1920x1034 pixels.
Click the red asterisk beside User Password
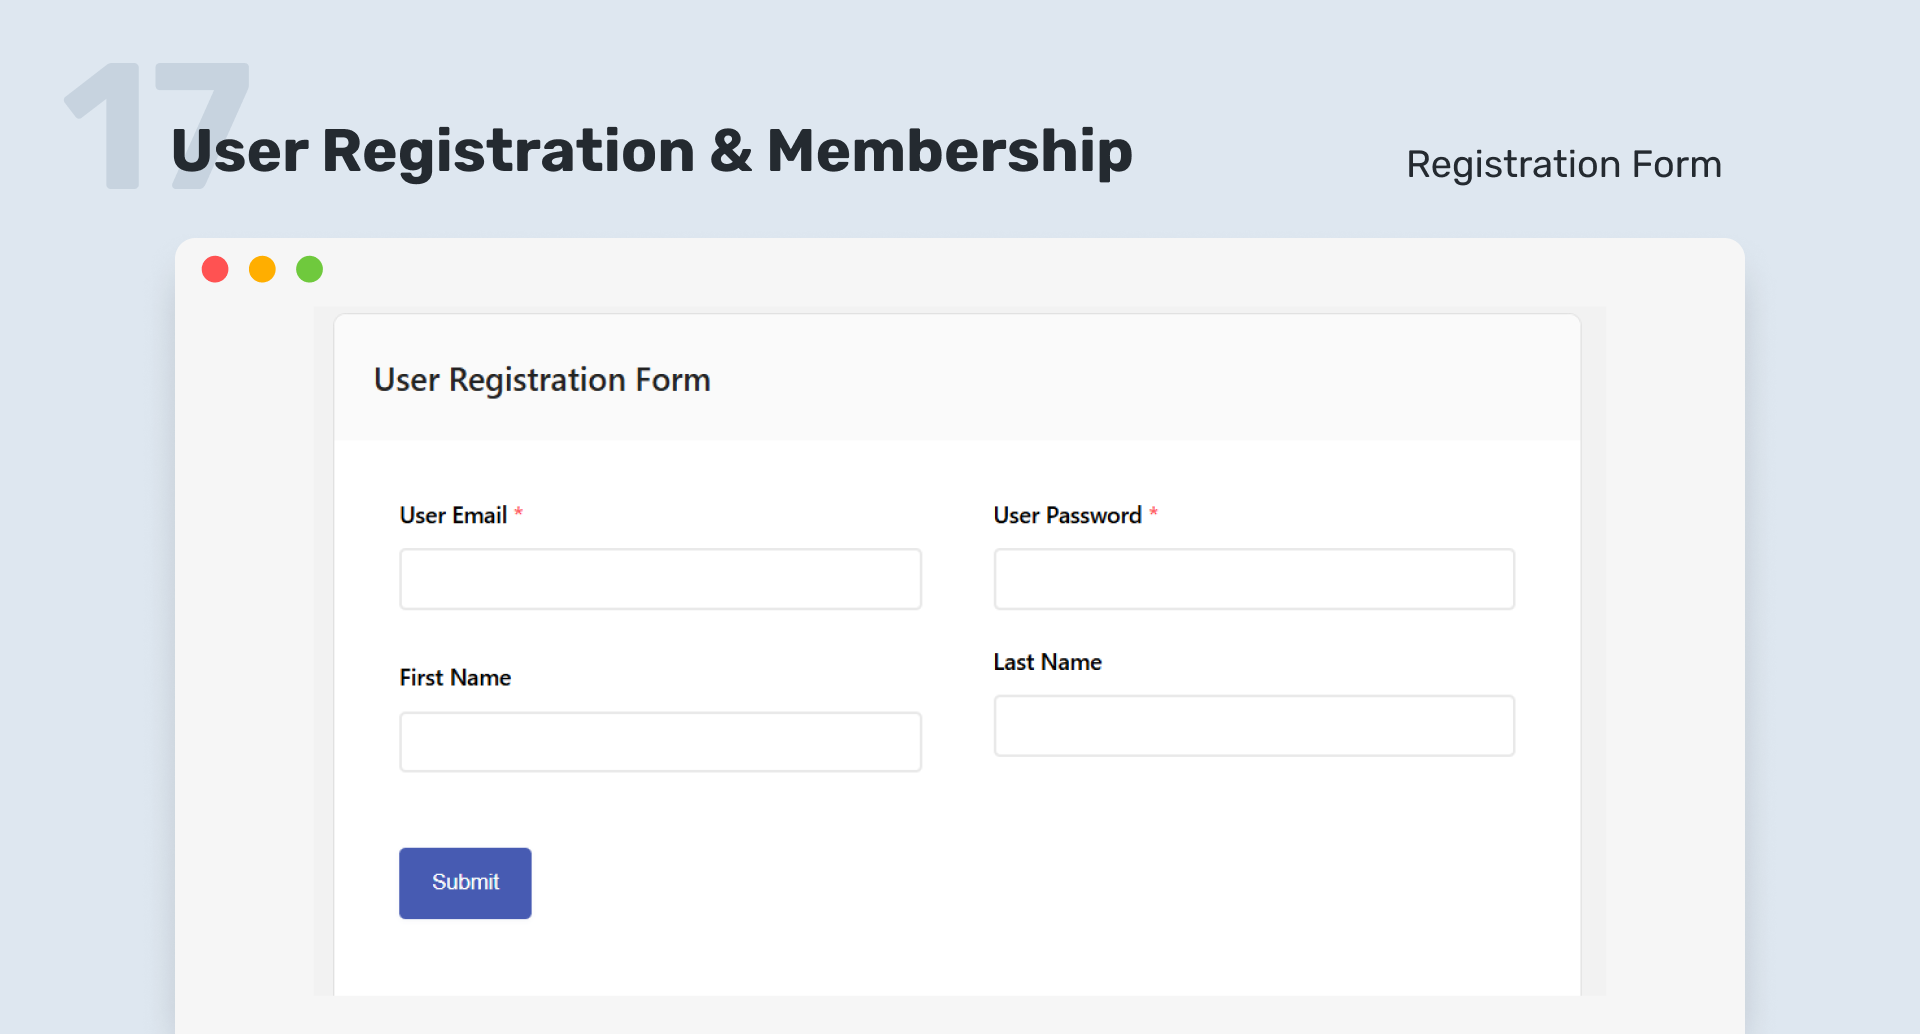coord(1153,513)
